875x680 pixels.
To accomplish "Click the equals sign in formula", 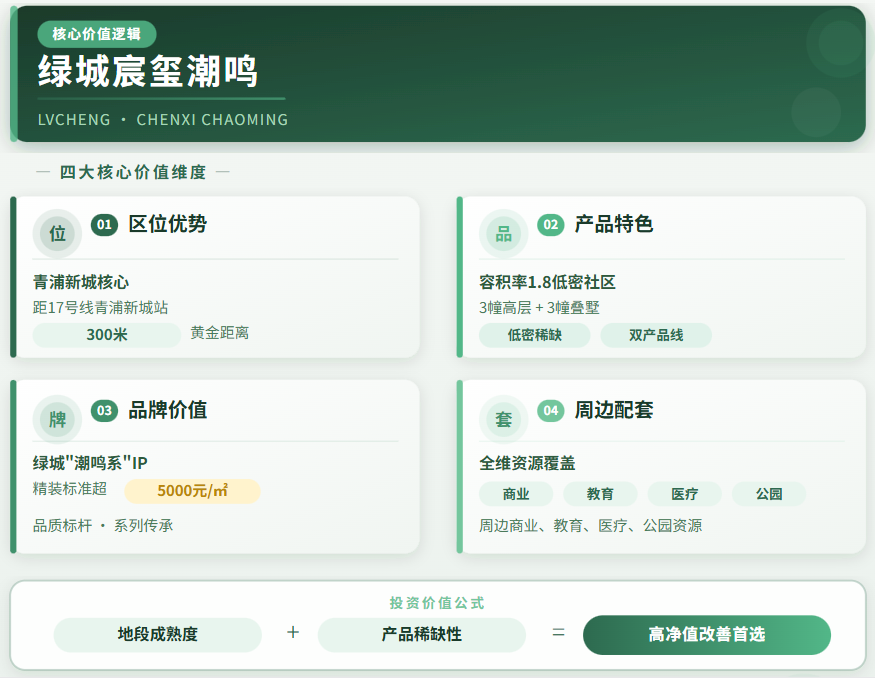I will tap(559, 633).
